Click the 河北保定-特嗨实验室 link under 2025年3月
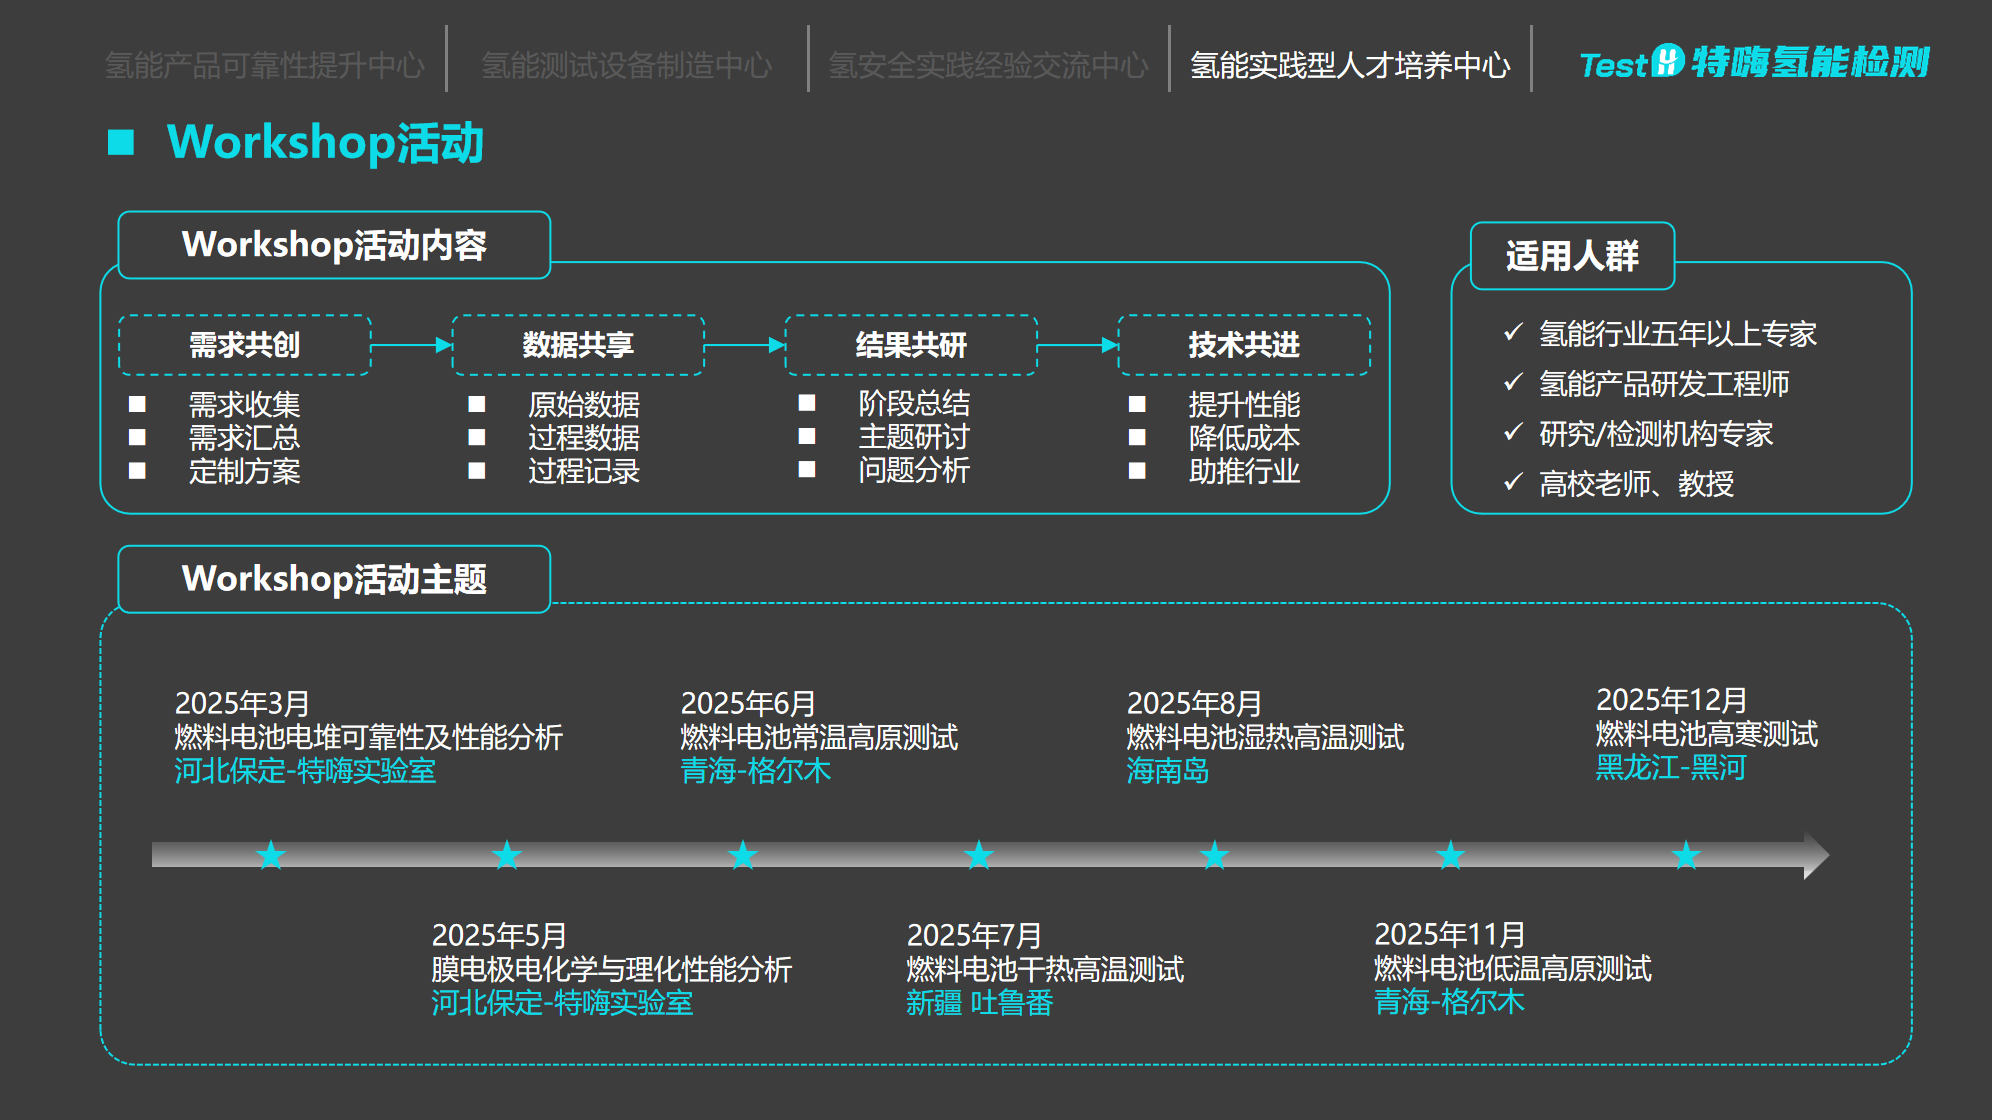Screen dimensions: 1992x1120 (x=305, y=771)
